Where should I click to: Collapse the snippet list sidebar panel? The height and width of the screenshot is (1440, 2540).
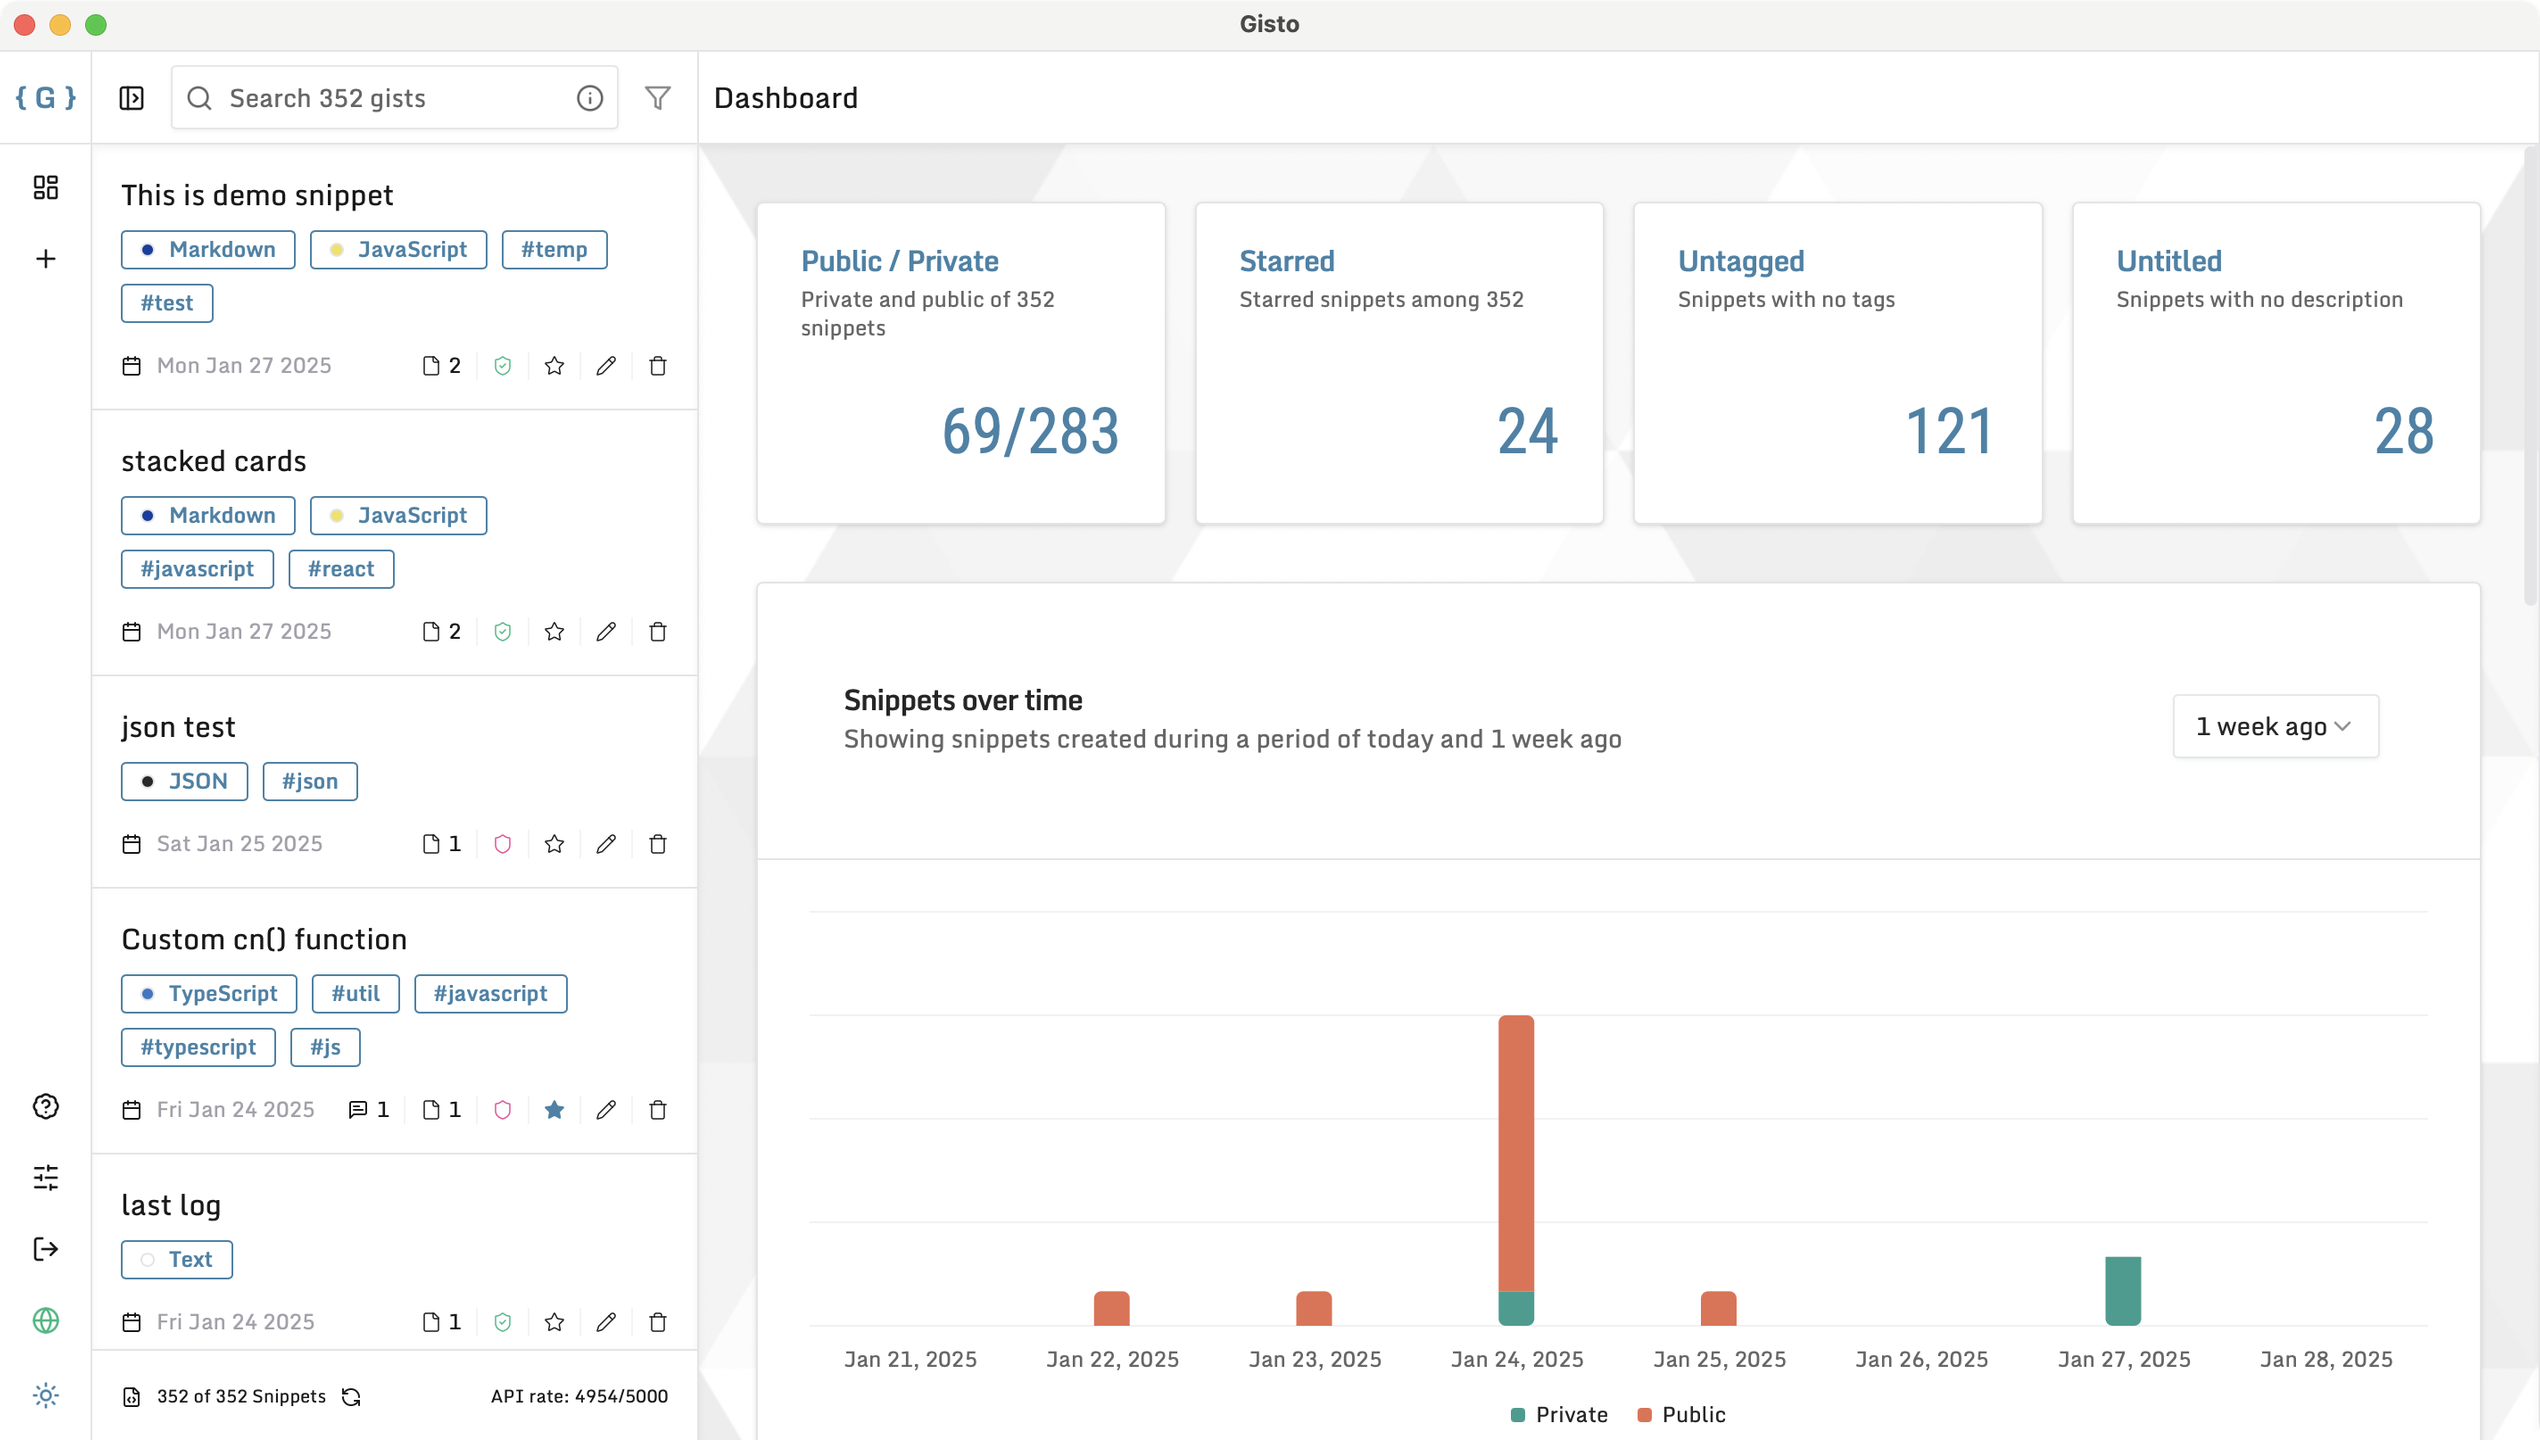point(131,98)
